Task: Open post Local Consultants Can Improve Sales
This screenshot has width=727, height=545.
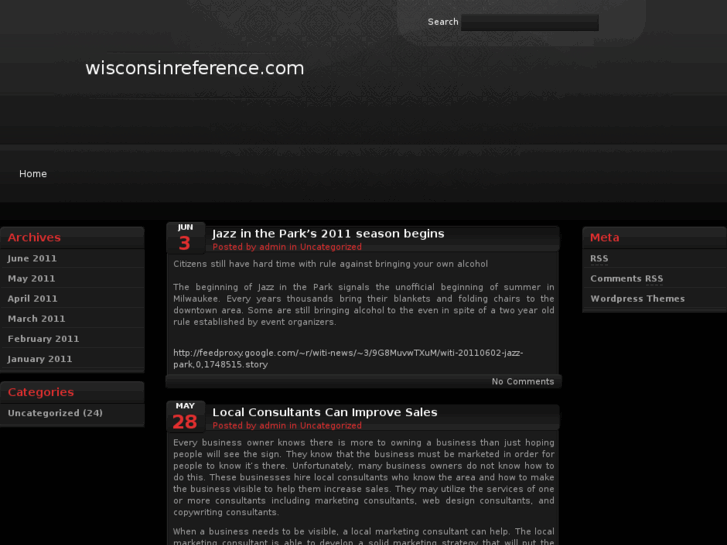Action: [325, 412]
